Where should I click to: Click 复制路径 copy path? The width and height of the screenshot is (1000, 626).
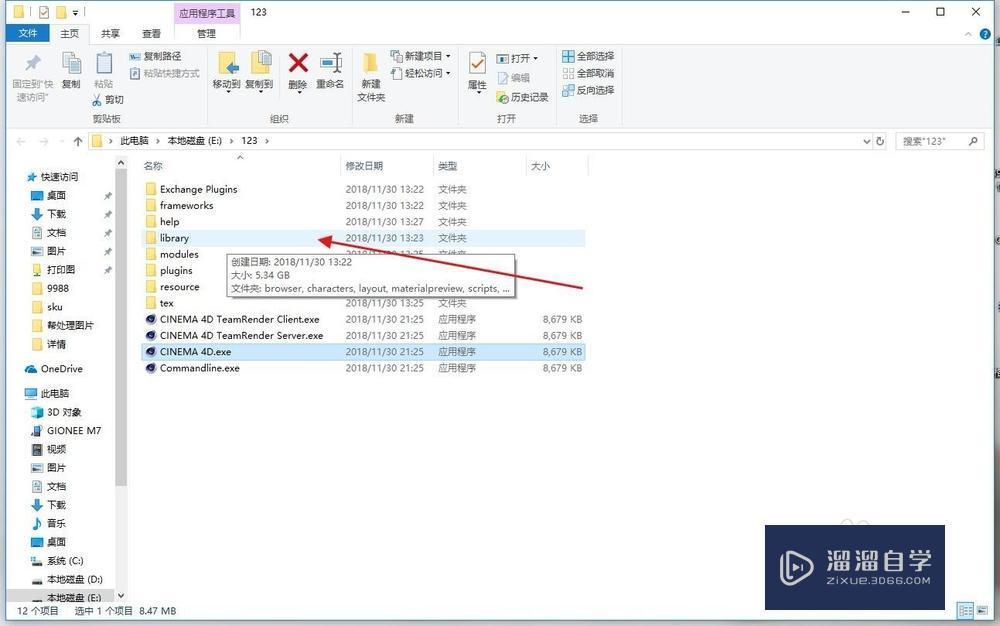point(156,56)
